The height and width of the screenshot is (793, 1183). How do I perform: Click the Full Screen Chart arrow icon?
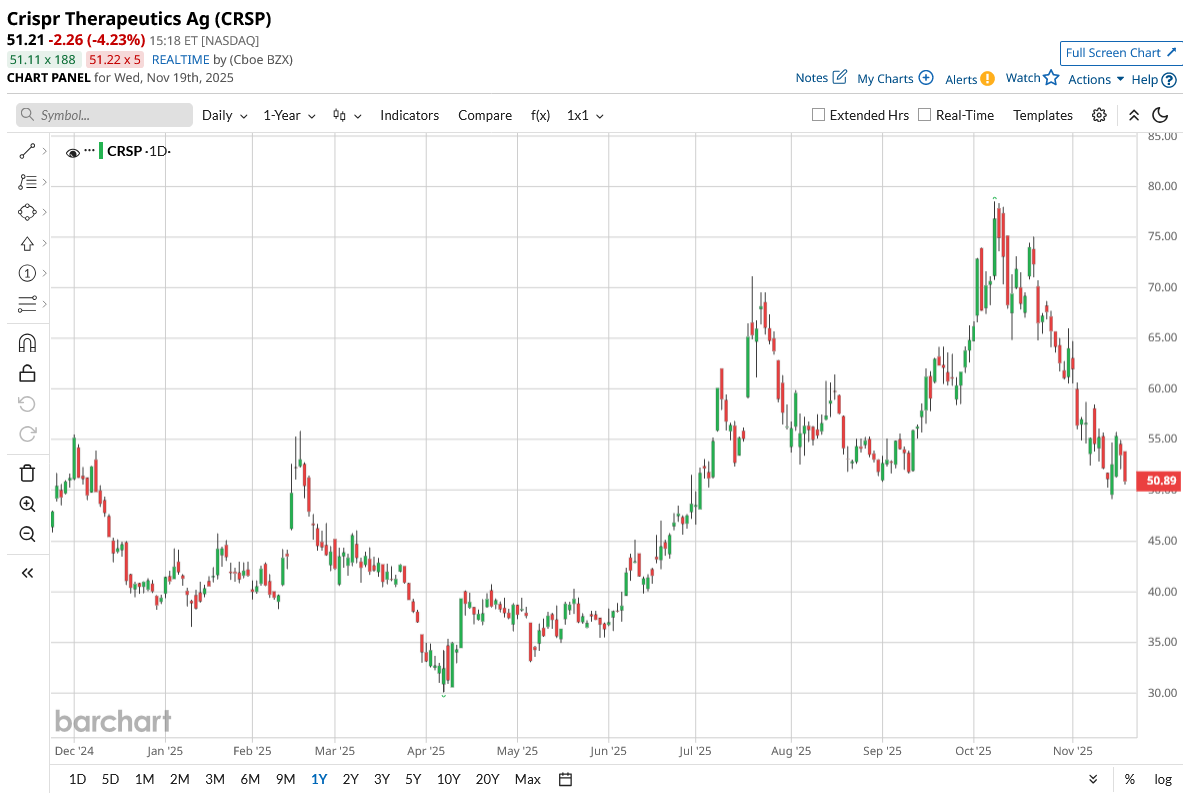click(x=1171, y=53)
